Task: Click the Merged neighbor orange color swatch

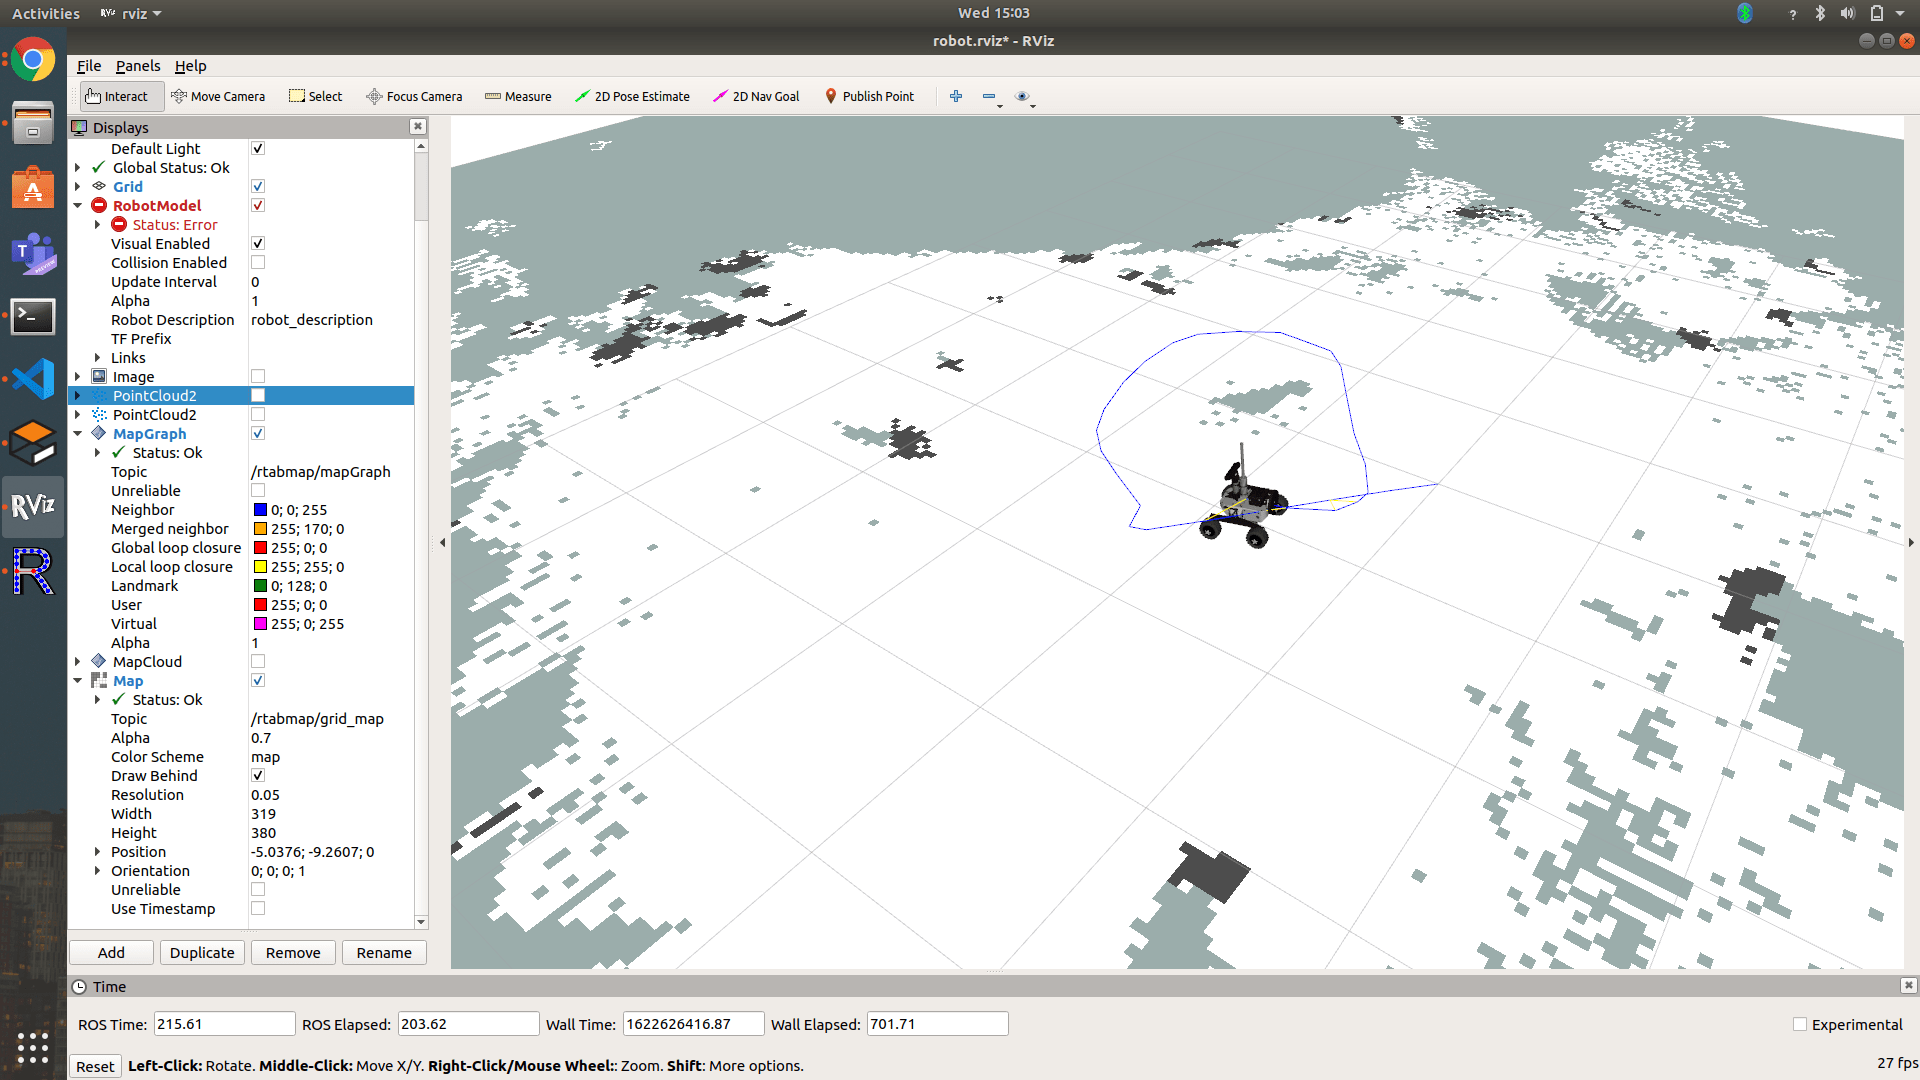Action: tap(260, 529)
